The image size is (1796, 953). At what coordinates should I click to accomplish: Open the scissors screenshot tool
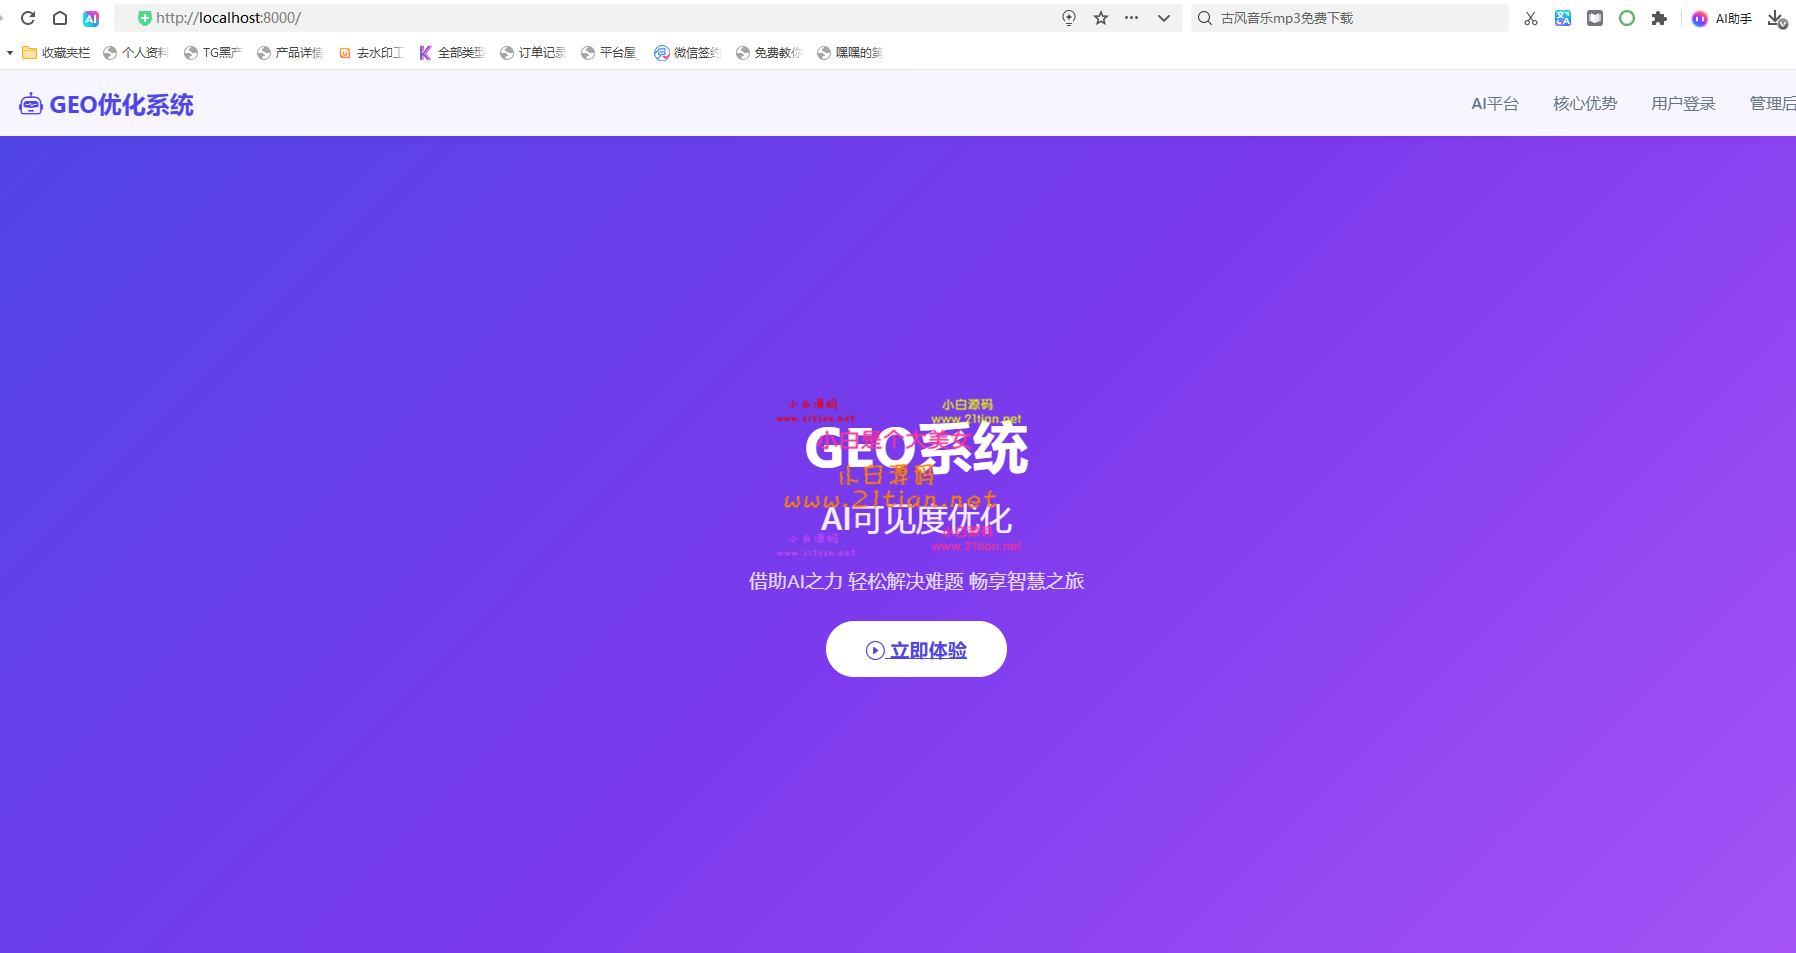[x=1531, y=18]
